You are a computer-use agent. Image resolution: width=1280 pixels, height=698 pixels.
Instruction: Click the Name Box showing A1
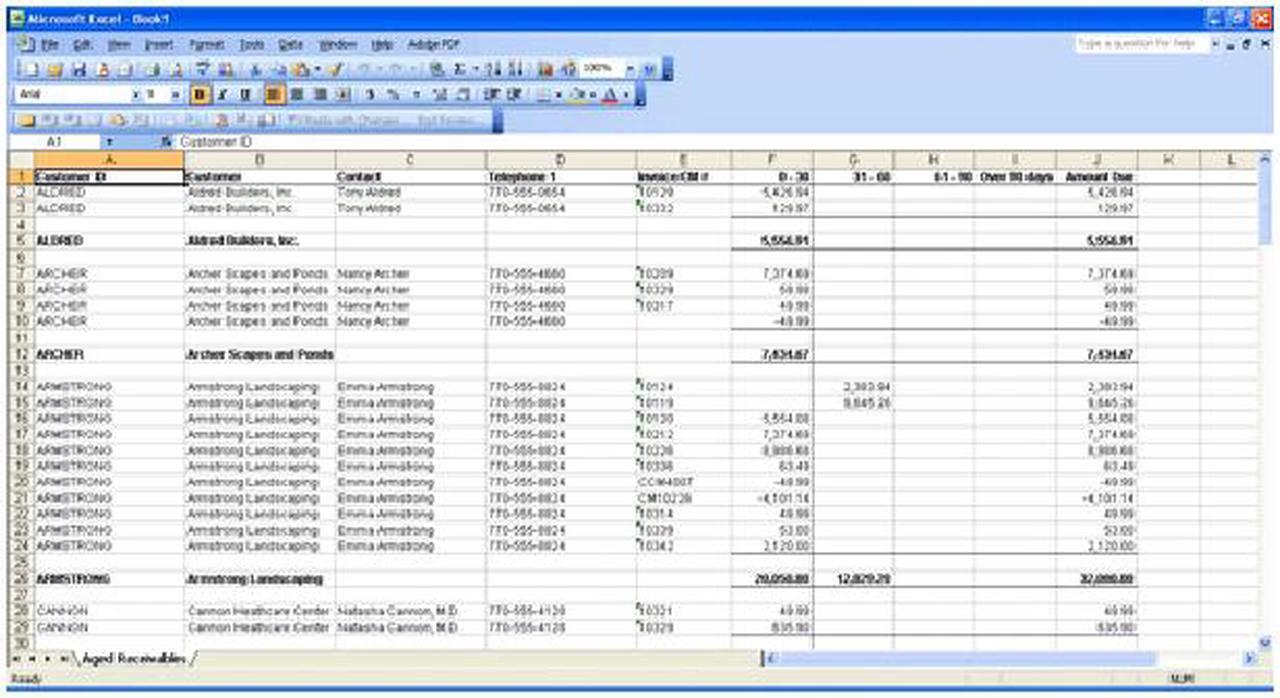pyautogui.click(x=55, y=143)
